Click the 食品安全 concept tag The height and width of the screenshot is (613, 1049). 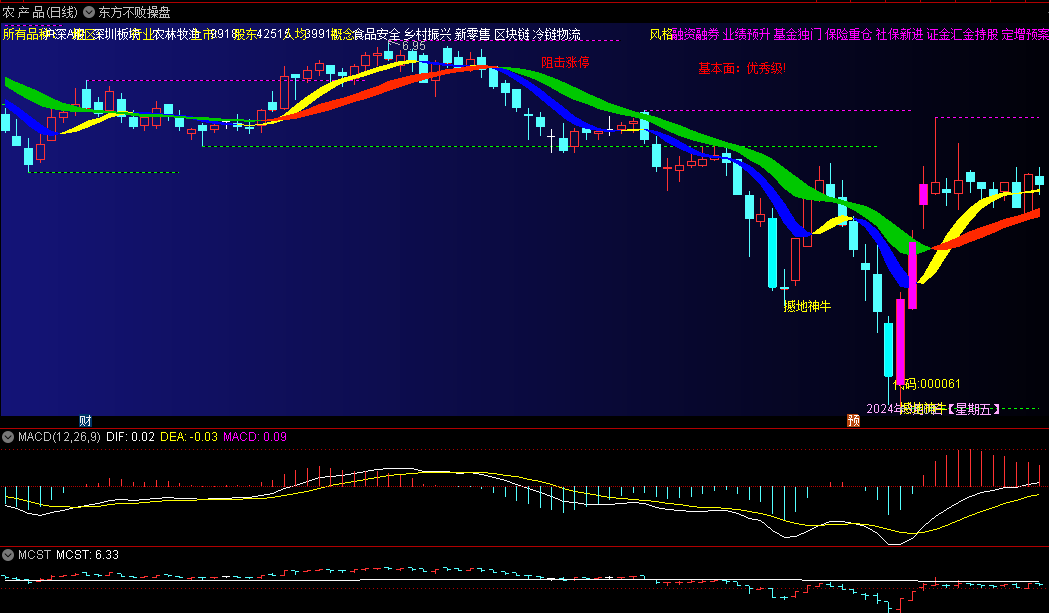tap(377, 34)
